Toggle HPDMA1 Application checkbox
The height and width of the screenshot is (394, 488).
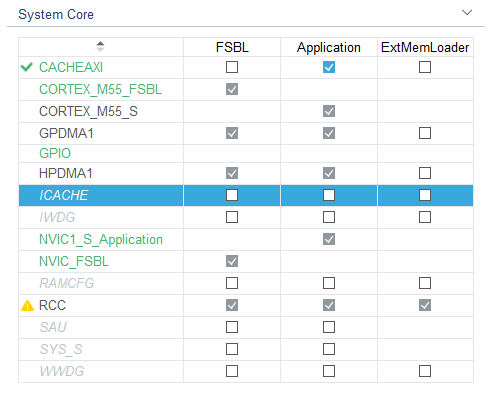[x=329, y=173]
